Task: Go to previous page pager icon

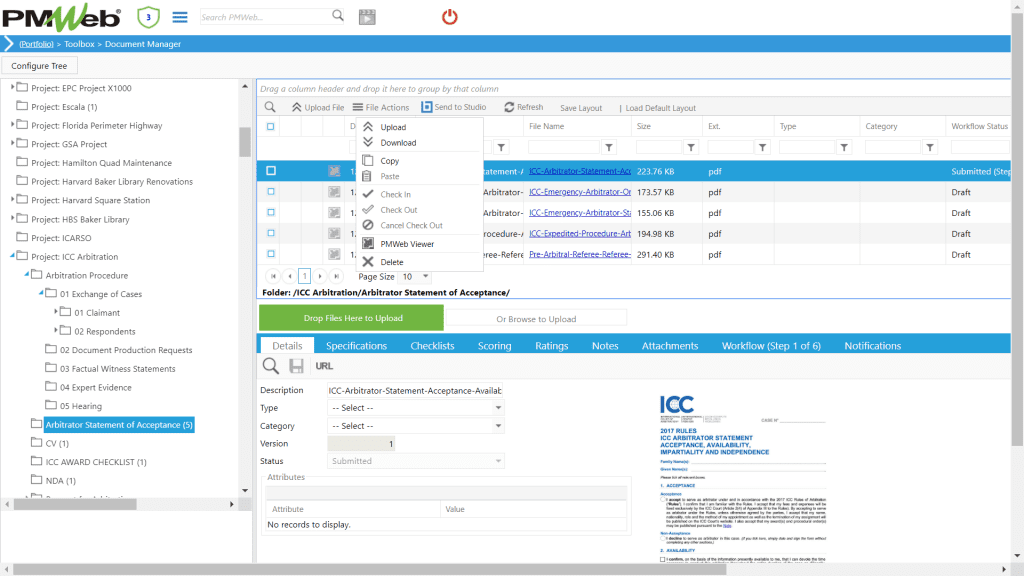Action: click(289, 276)
